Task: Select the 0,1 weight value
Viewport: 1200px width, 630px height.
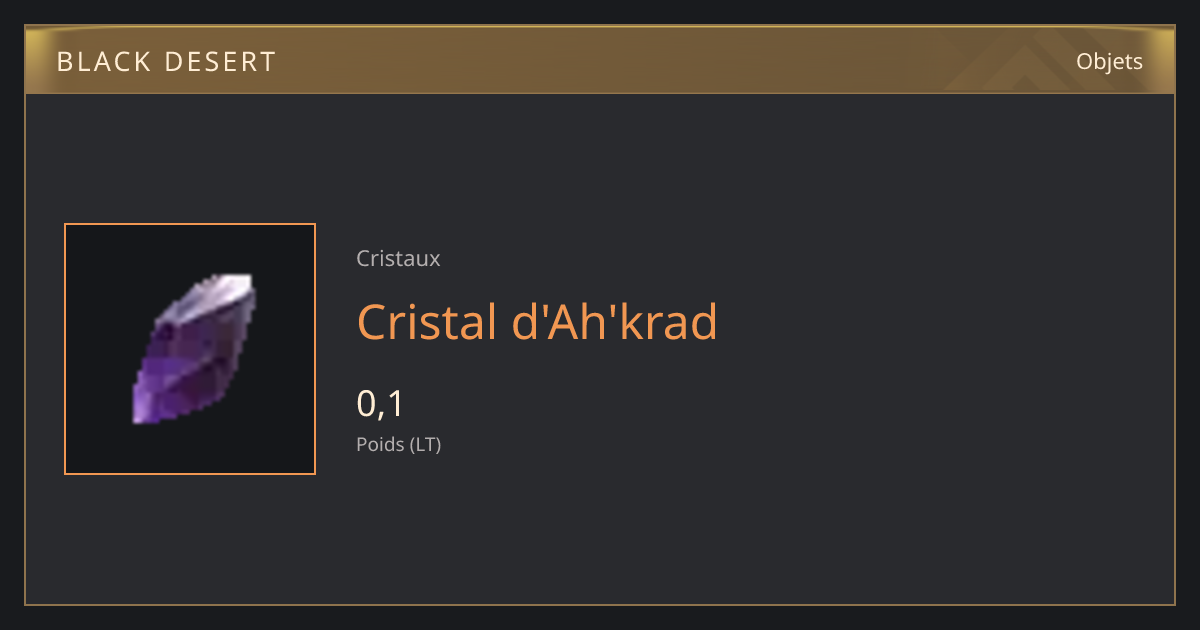Action: tap(380, 403)
